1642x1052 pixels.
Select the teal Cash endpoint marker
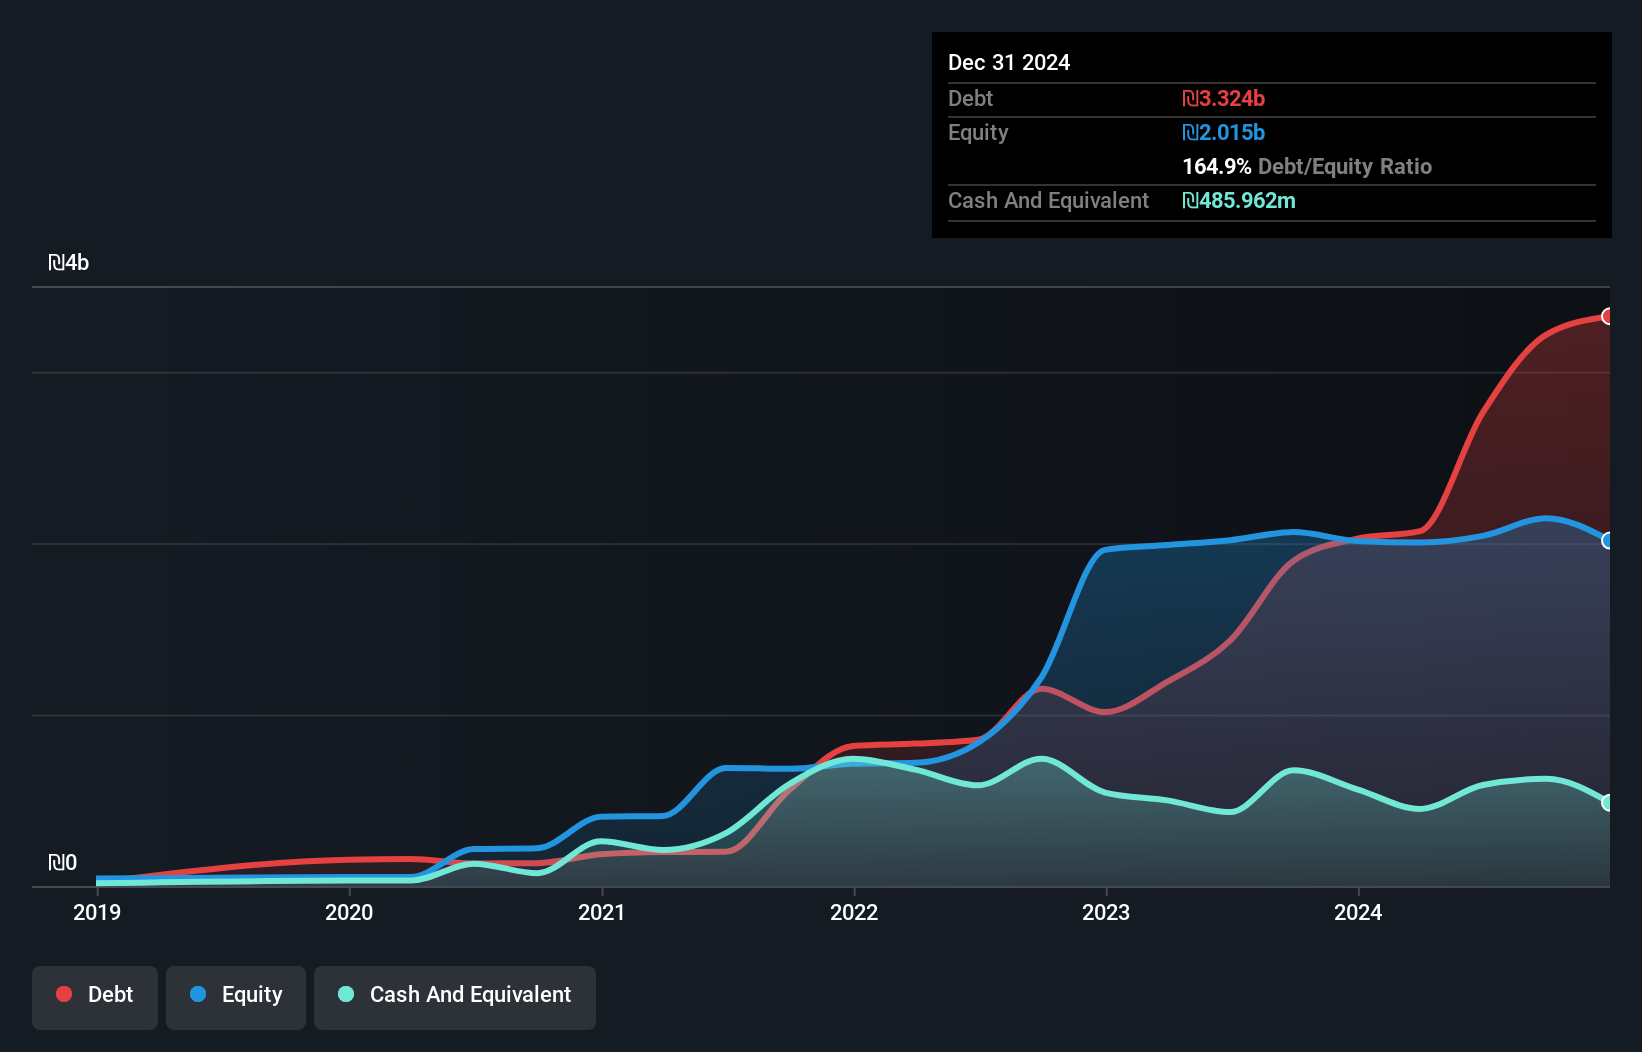click(x=1608, y=802)
